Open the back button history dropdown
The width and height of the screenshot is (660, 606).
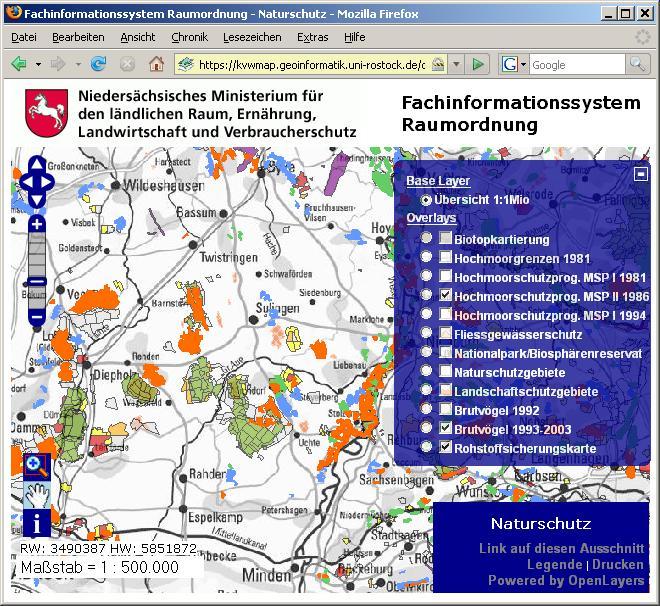pyautogui.click(x=39, y=64)
